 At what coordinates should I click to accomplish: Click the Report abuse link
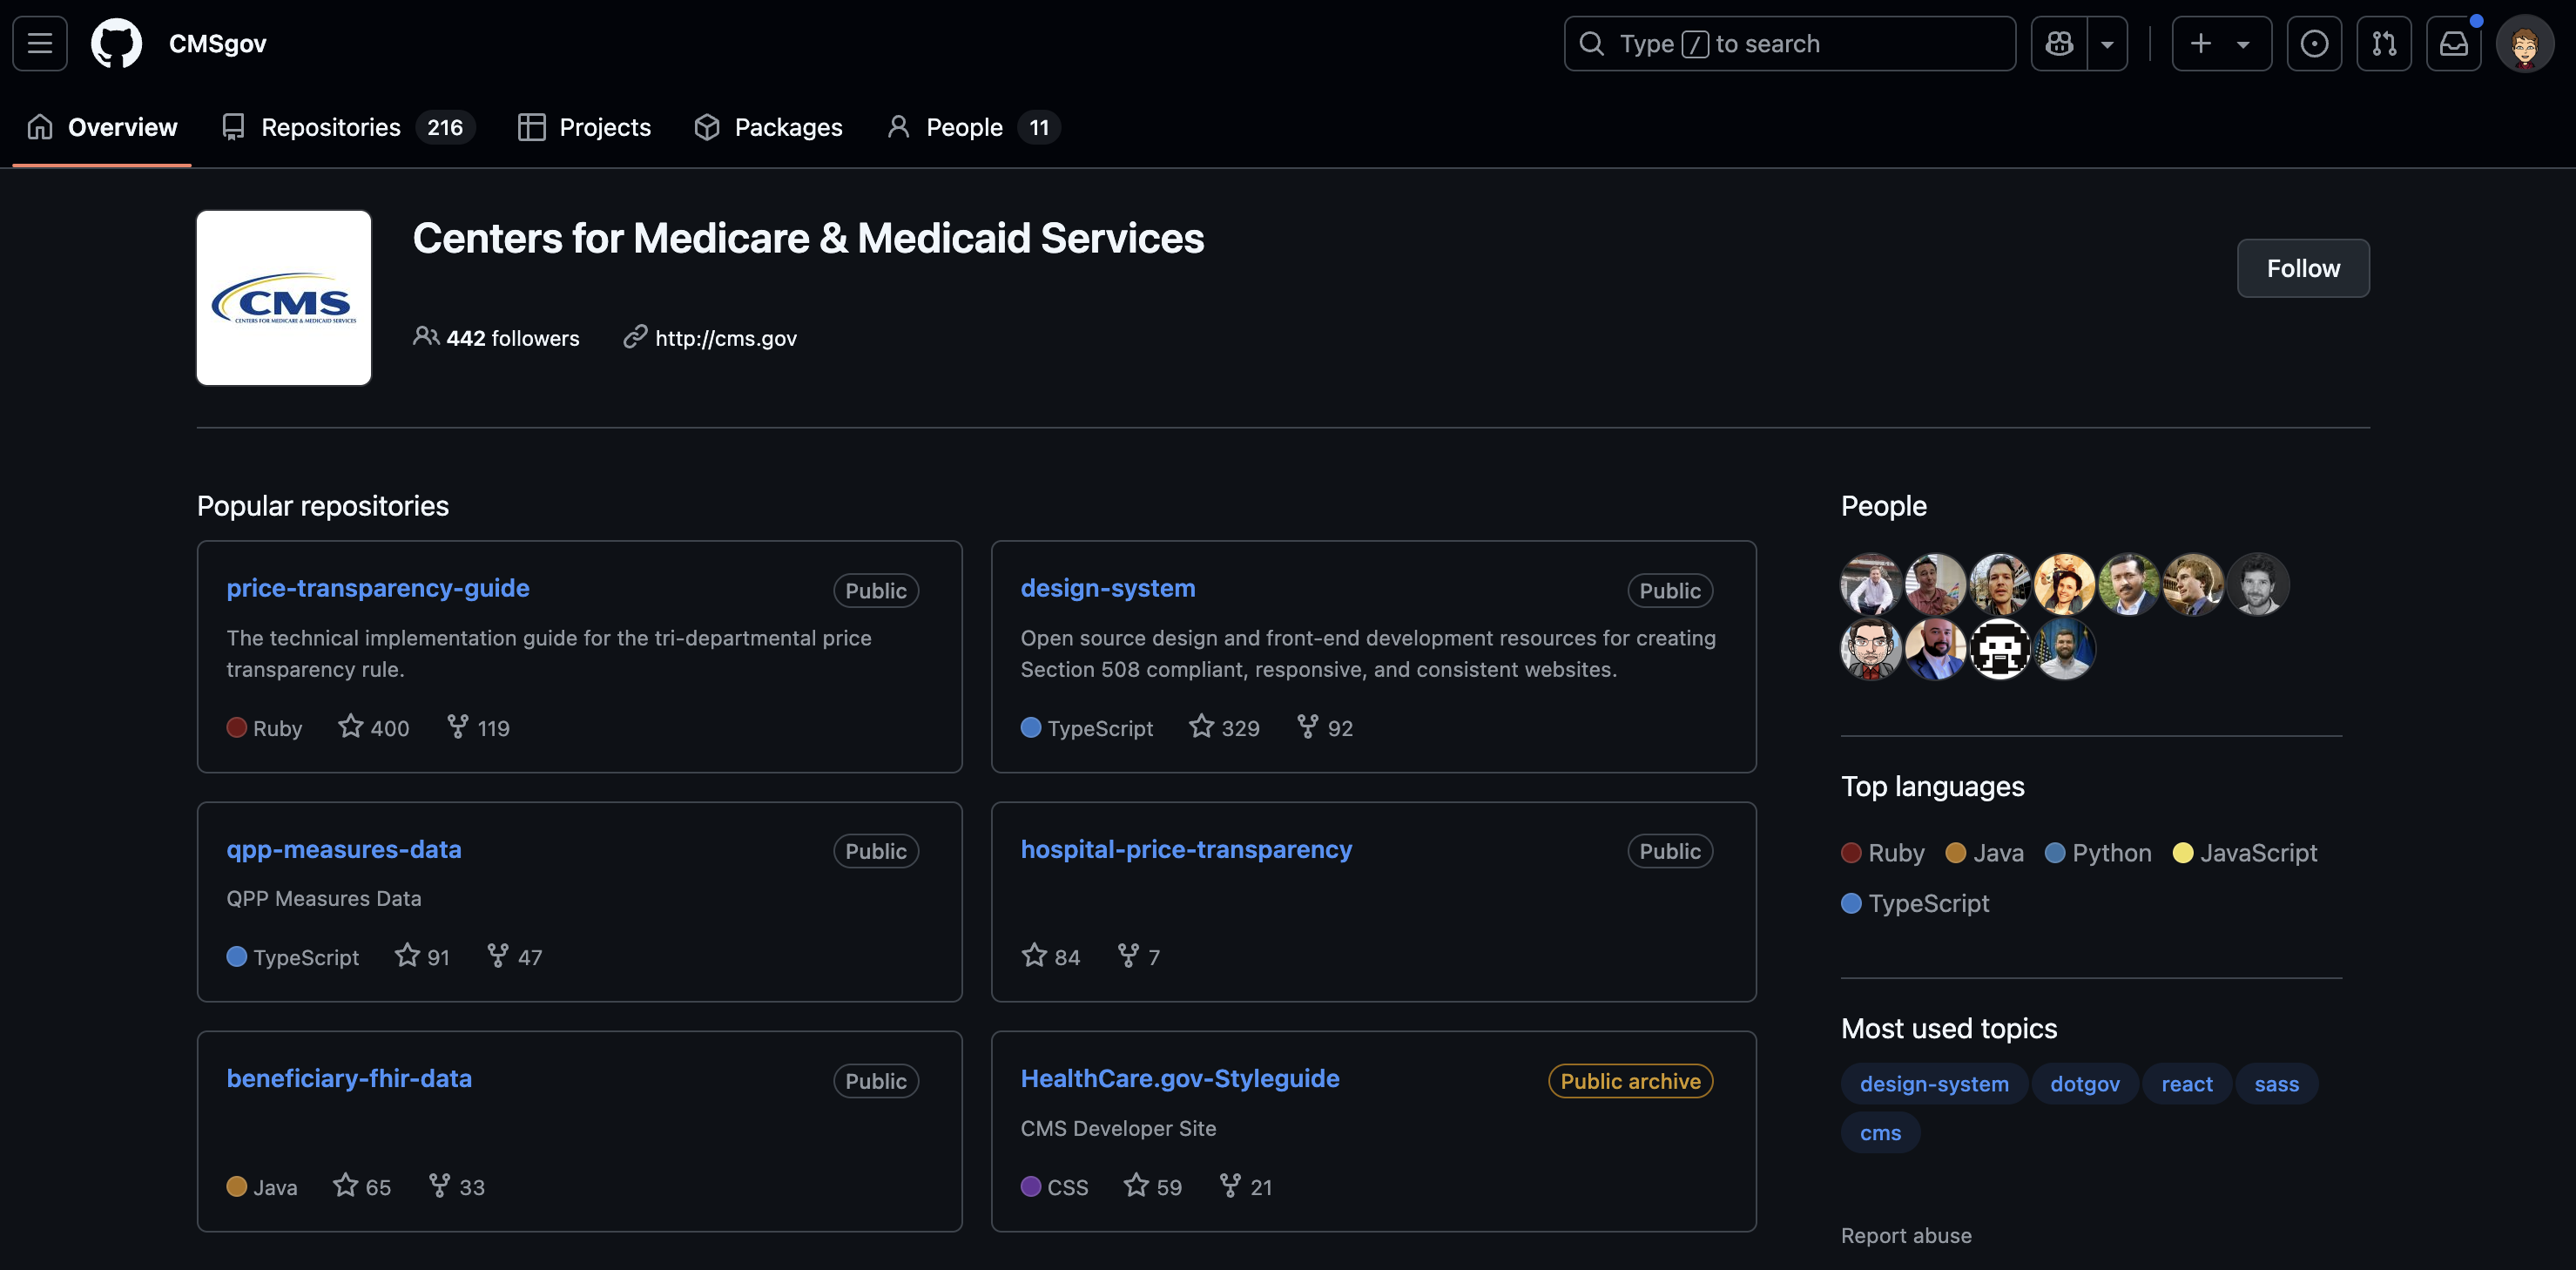coord(1906,1235)
